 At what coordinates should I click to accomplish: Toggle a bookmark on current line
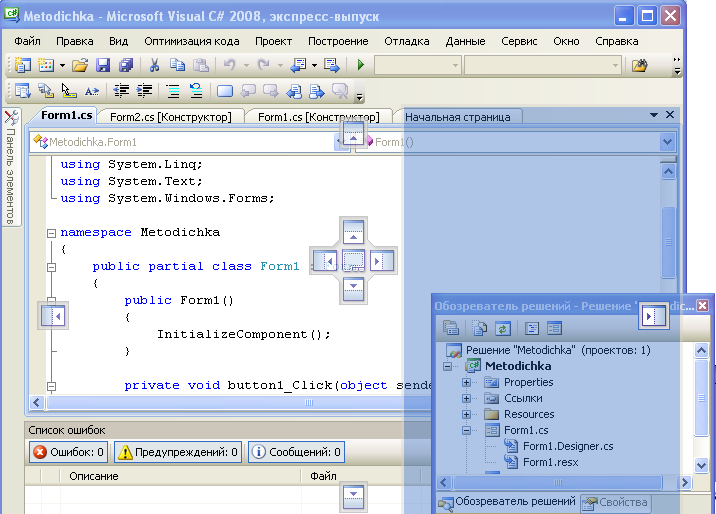[225, 91]
